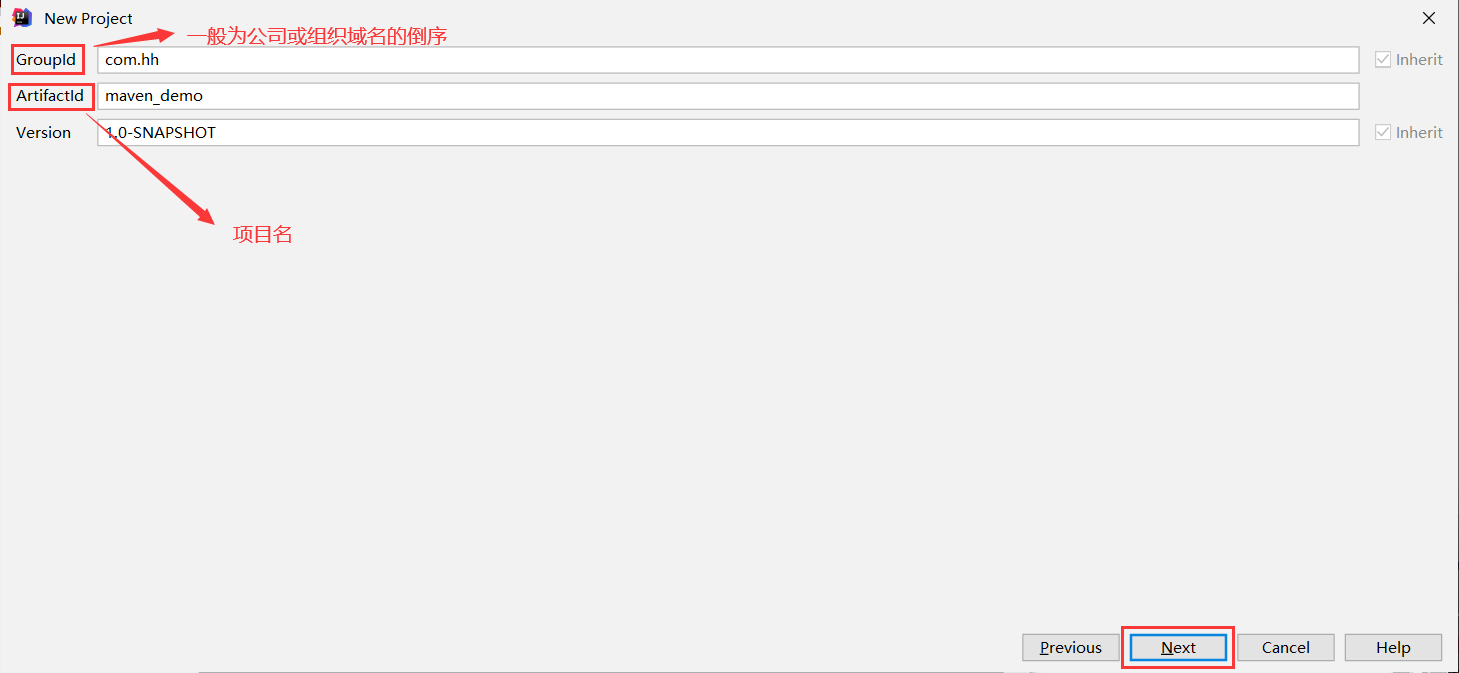1459x673 pixels.
Task: Focus the ArtifactId field containing maven_demo
Action: 728,96
